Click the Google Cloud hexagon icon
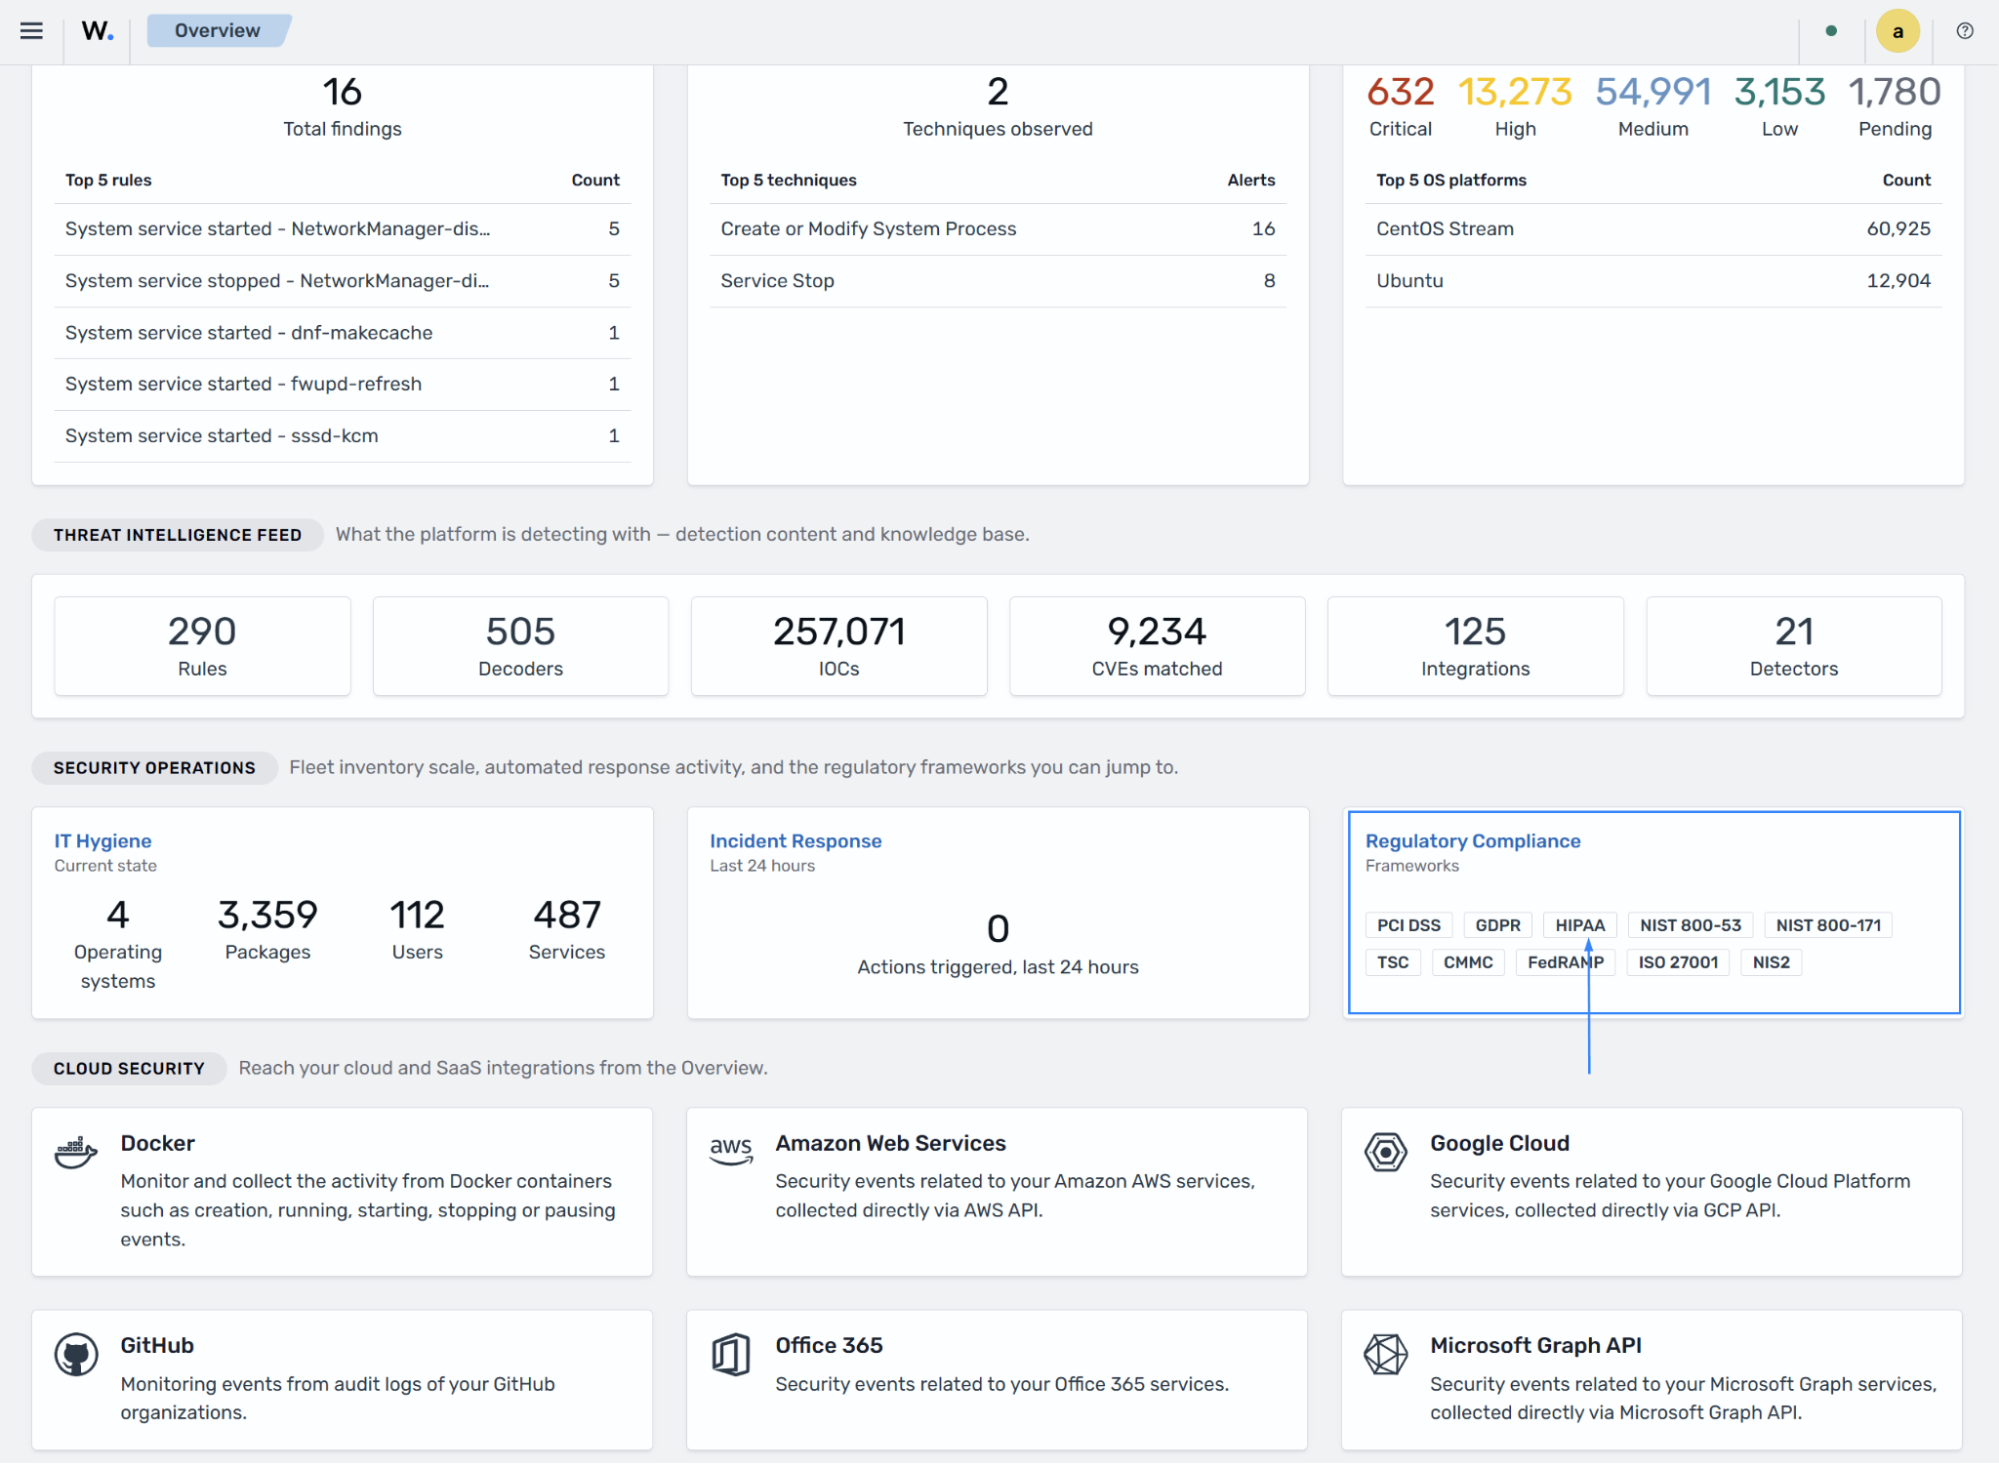1999x1464 pixels. point(1386,1152)
